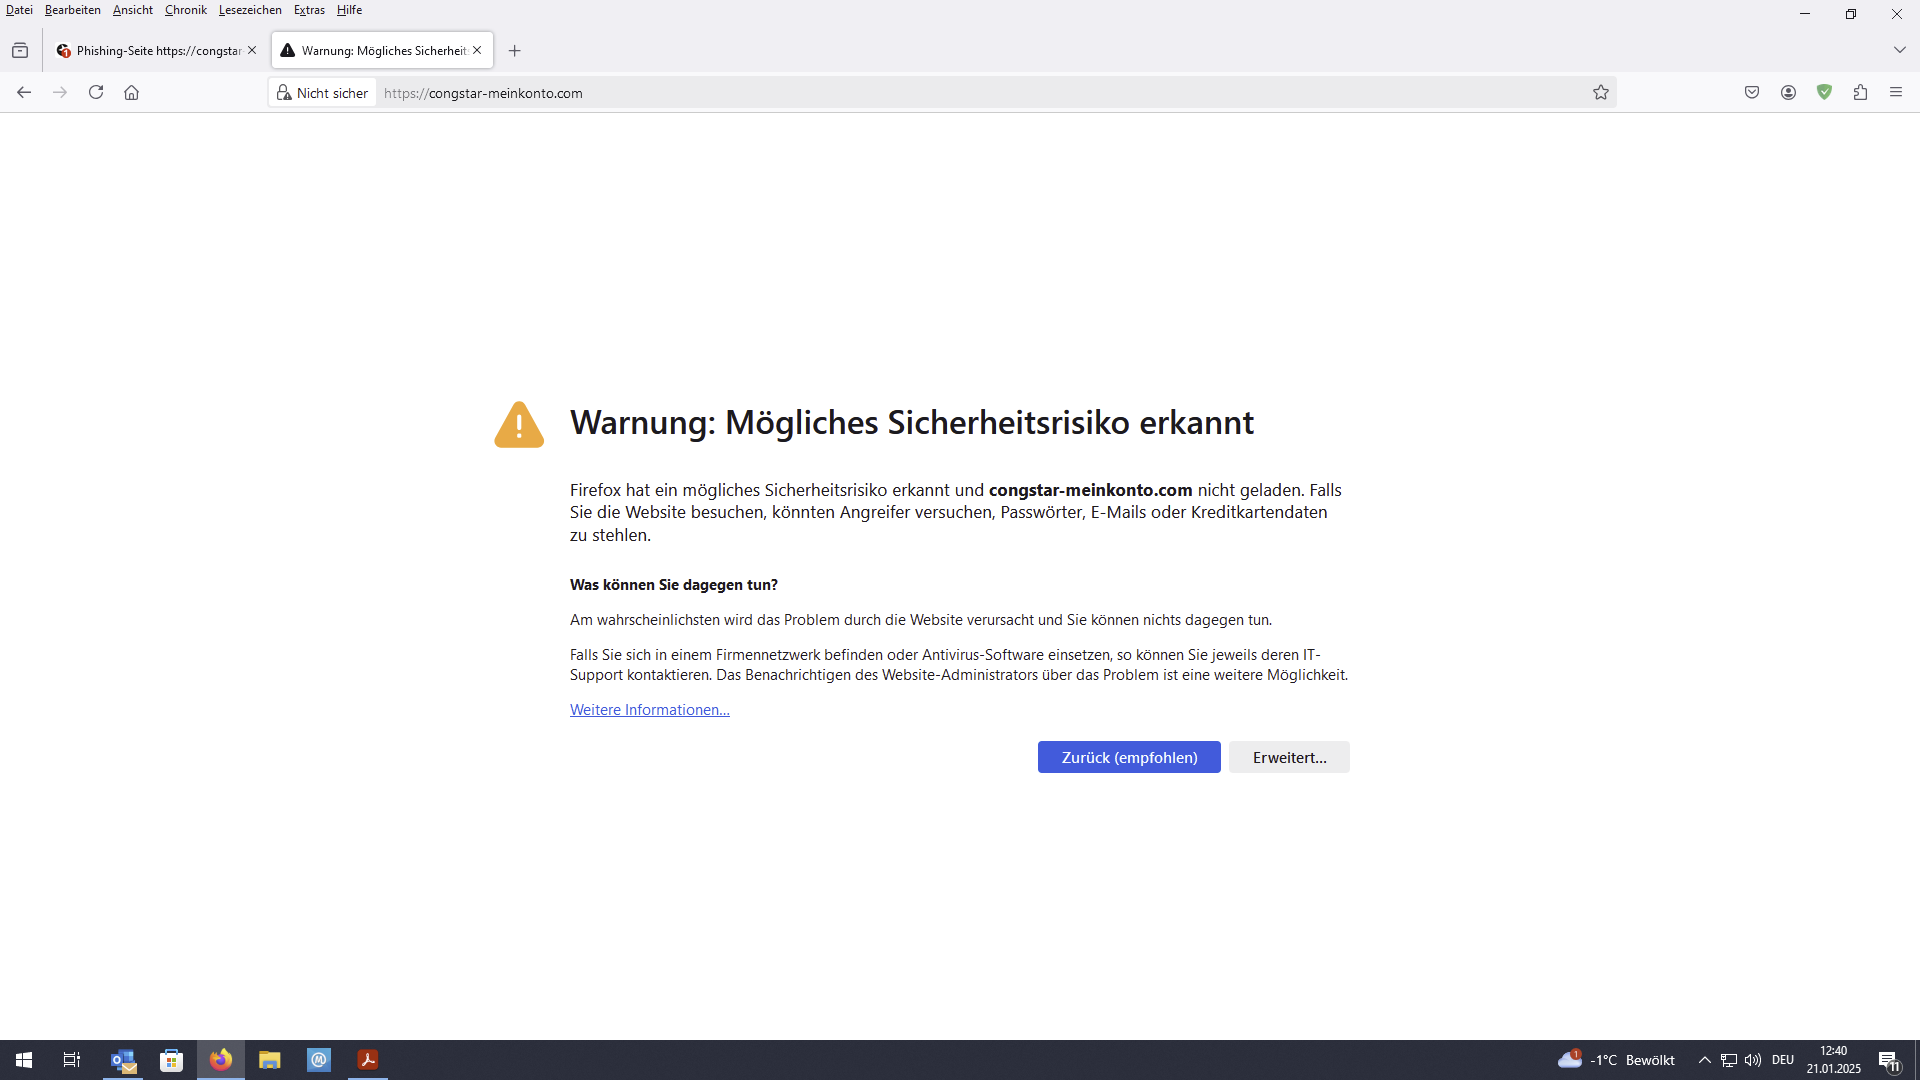Expand the list all tabs chevron

pyautogui.click(x=1899, y=50)
